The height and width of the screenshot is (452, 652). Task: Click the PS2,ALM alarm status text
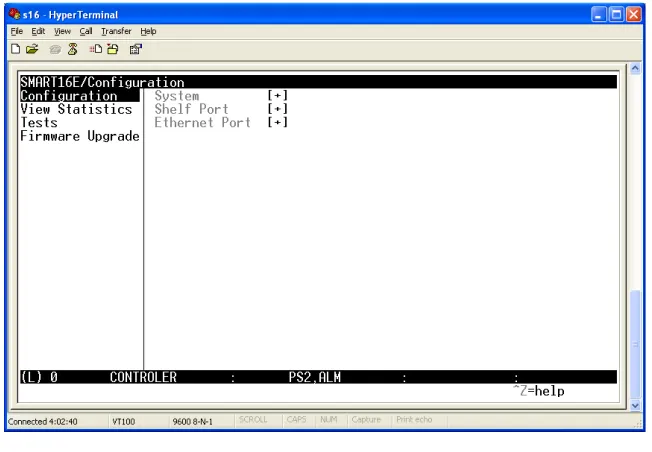click(315, 377)
